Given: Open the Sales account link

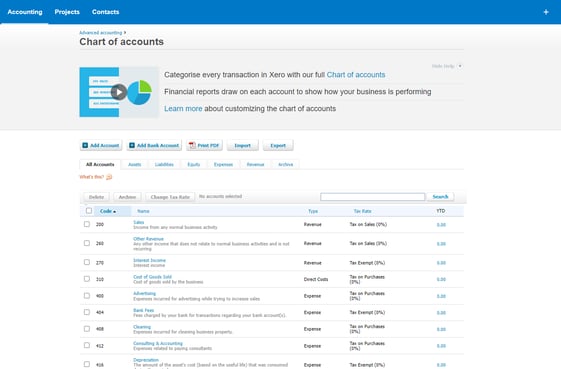Looking at the screenshot, I should click(x=138, y=222).
